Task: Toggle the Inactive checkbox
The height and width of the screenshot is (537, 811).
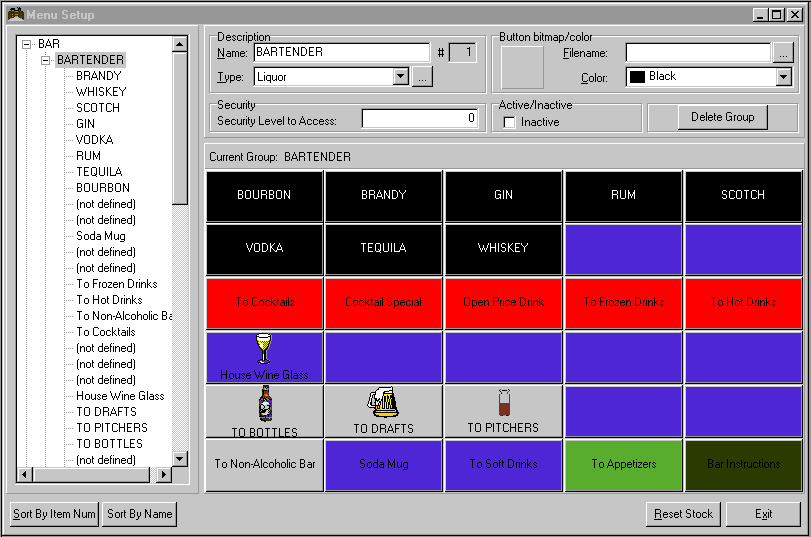Action: [510, 122]
